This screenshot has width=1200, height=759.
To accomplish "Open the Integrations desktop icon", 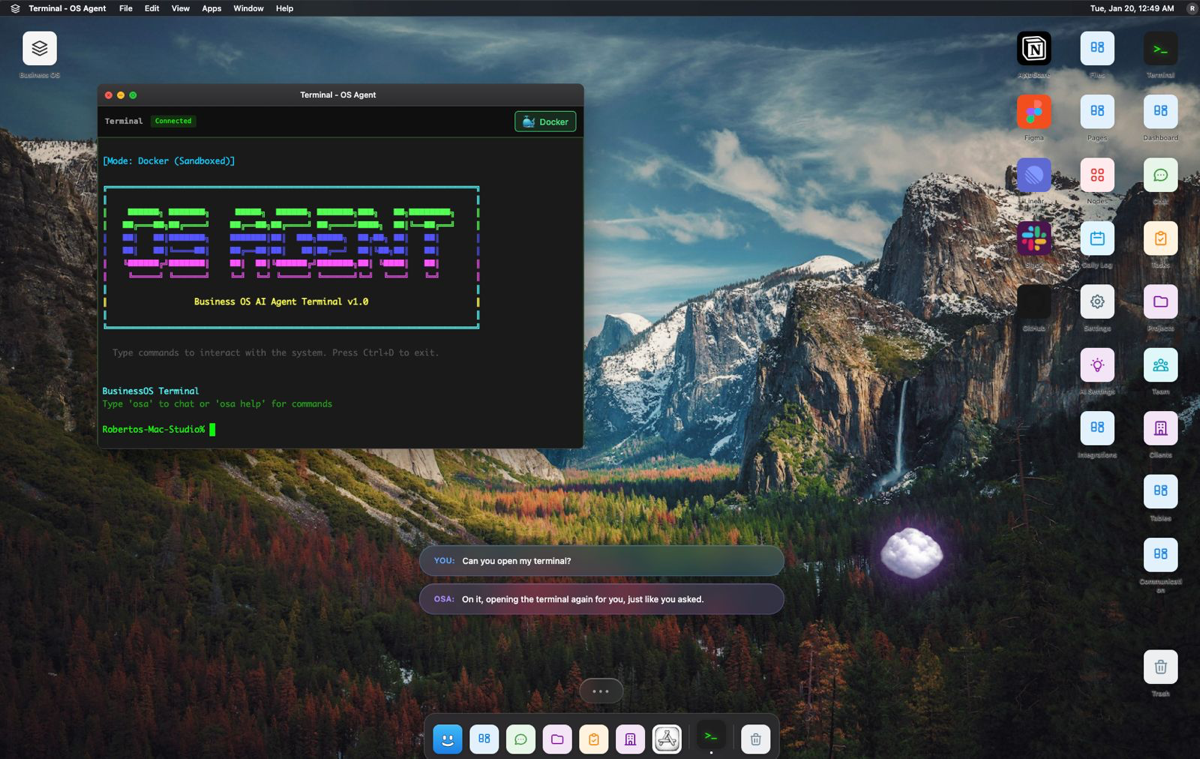I will pyautogui.click(x=1097, y=428).
